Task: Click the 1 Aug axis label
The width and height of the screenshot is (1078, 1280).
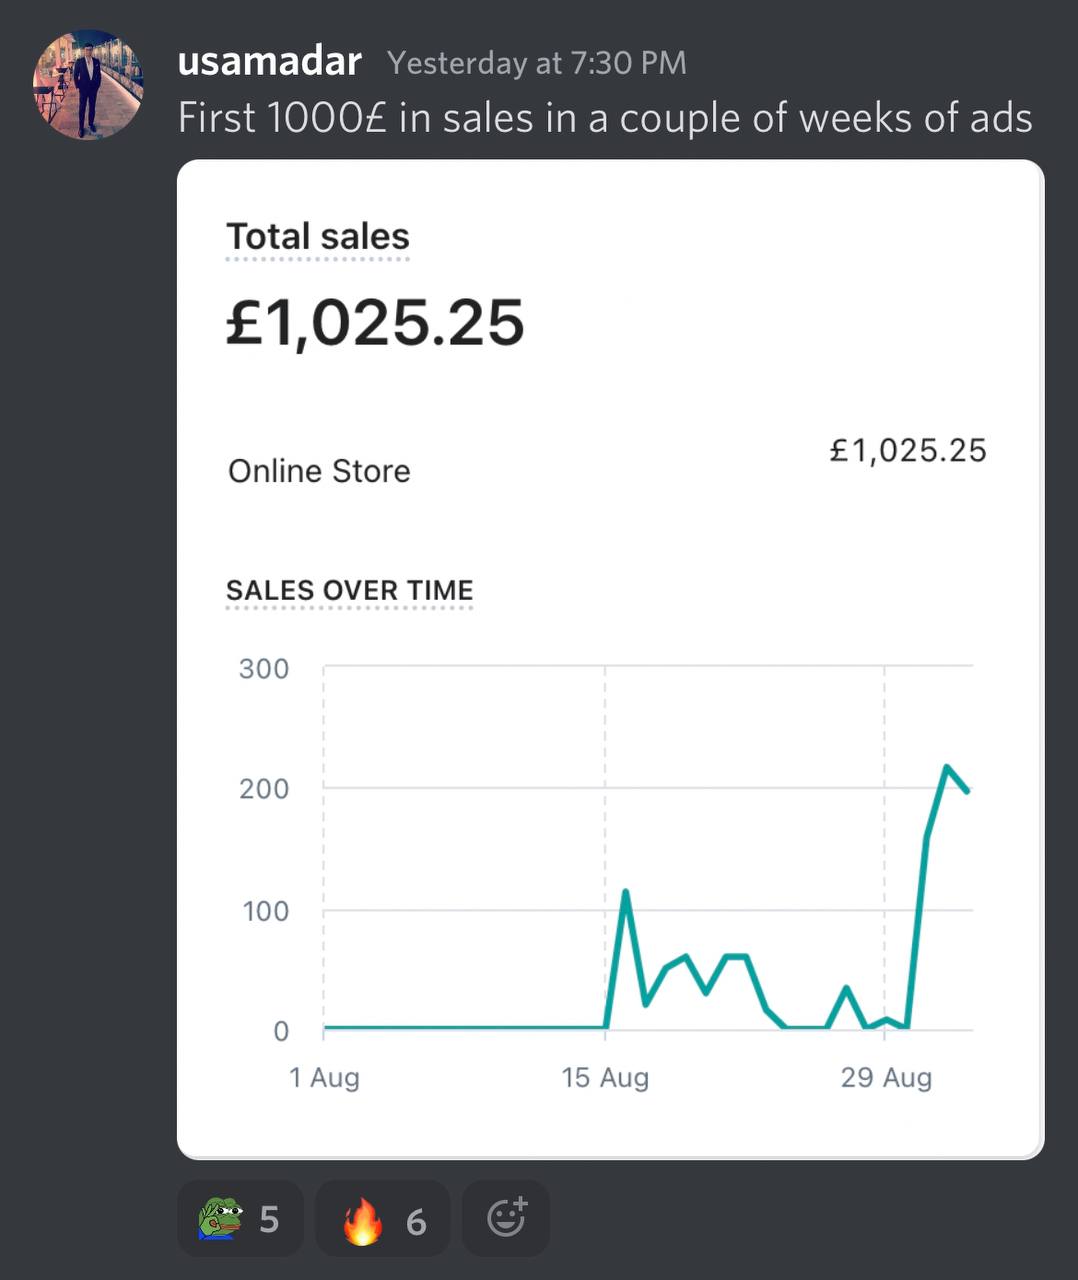Action: click(324, 1078)
